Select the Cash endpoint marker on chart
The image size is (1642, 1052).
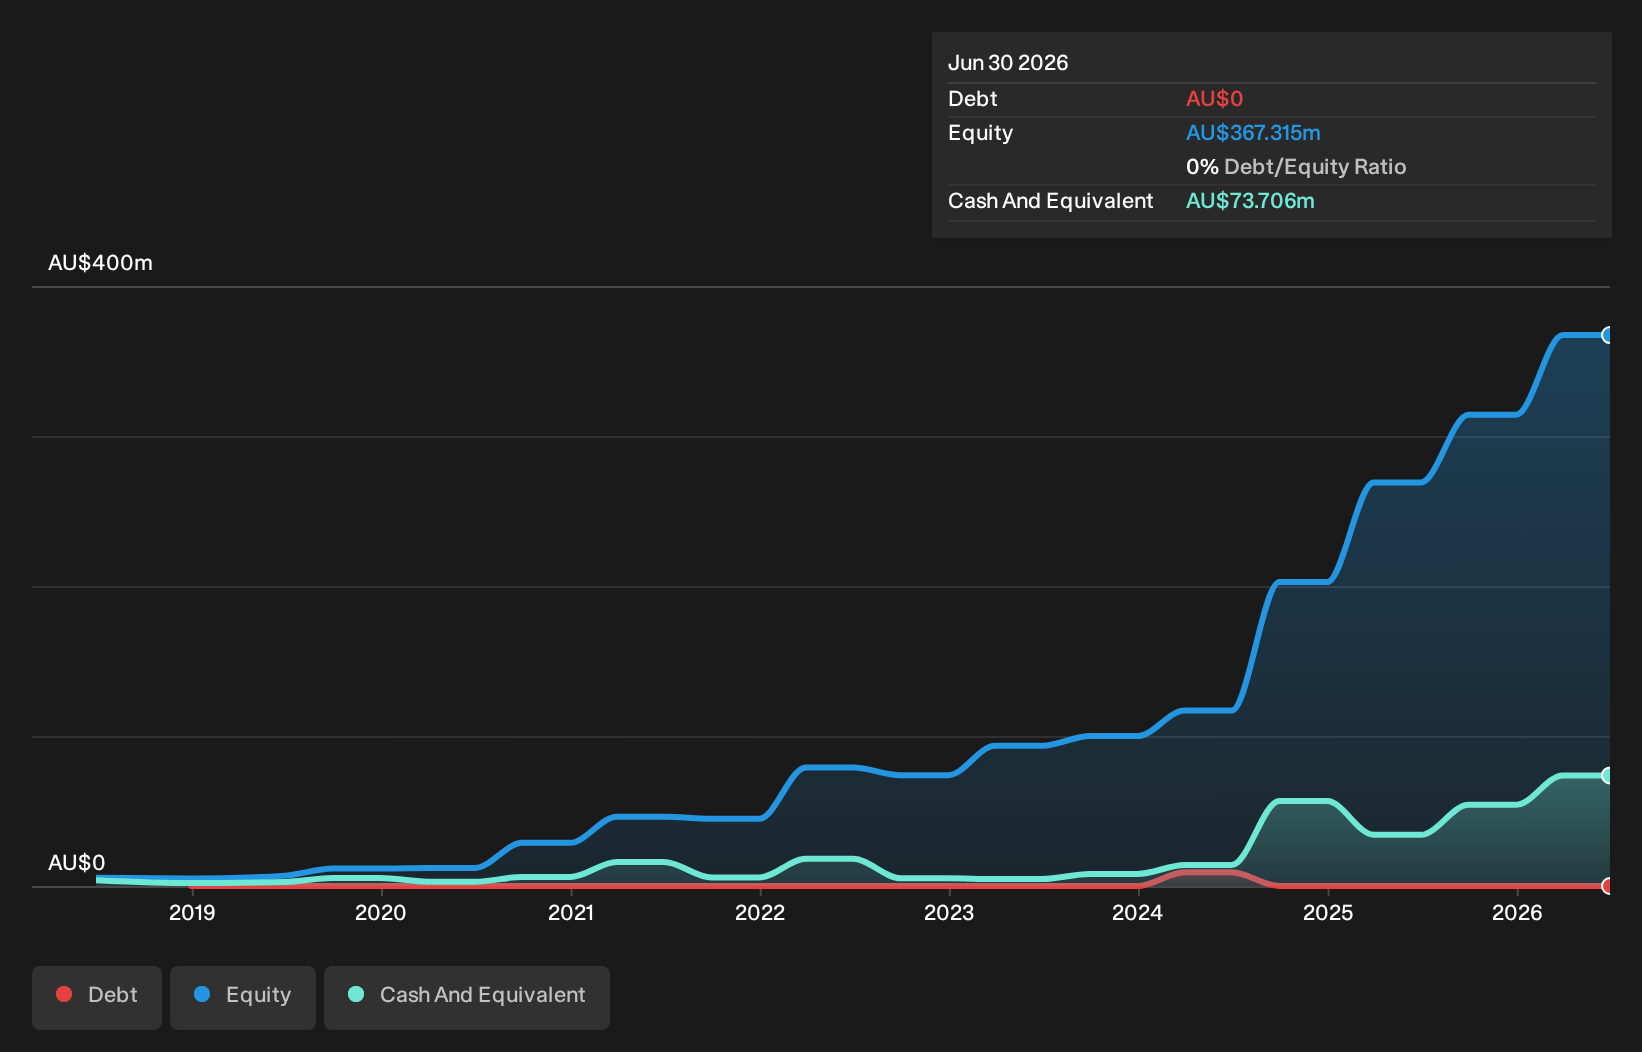point(1608,775)
